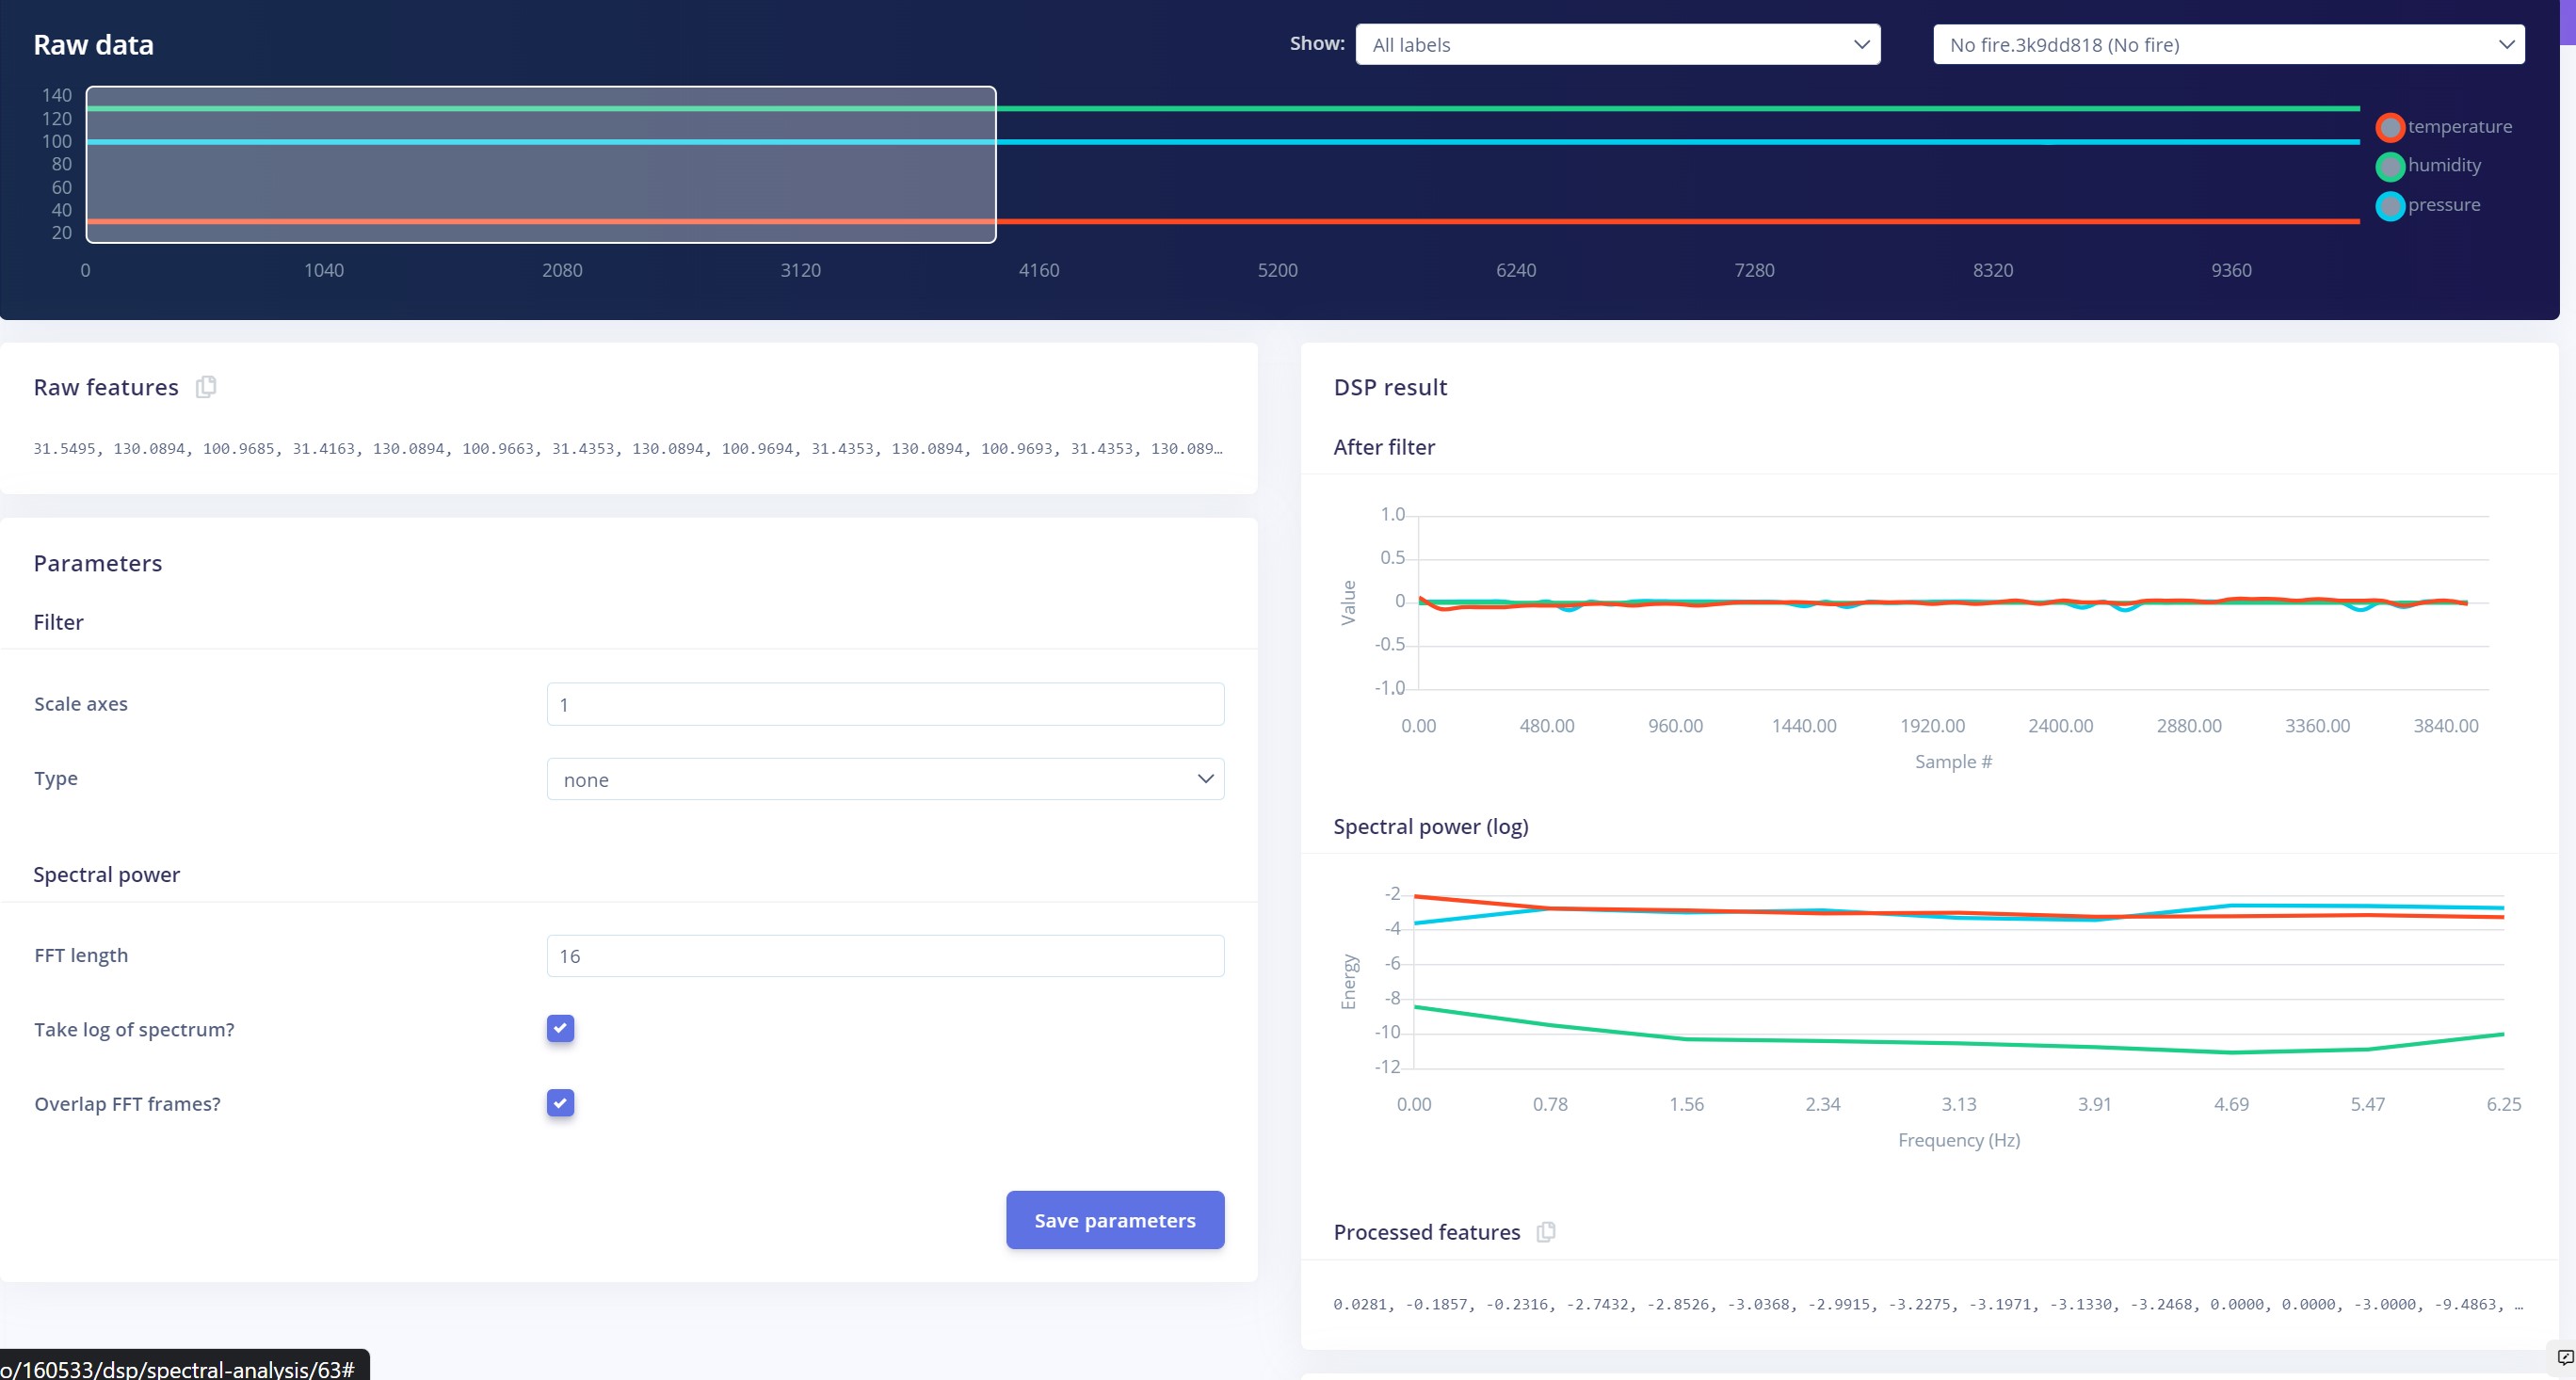Open the Type filter dropdown
Screen dimensions: 2576x1380
click(884, 778)
